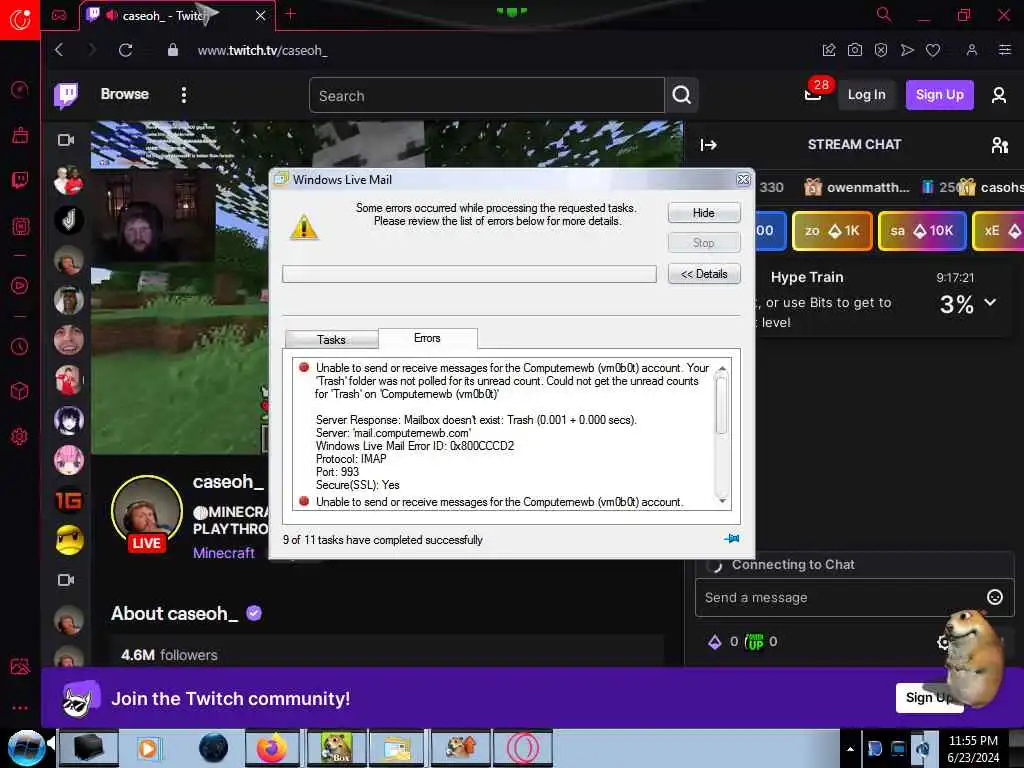This screenshot has height=768, width=1024.
Task: Reload the Twitch page
Action: [x=125, y=50]
